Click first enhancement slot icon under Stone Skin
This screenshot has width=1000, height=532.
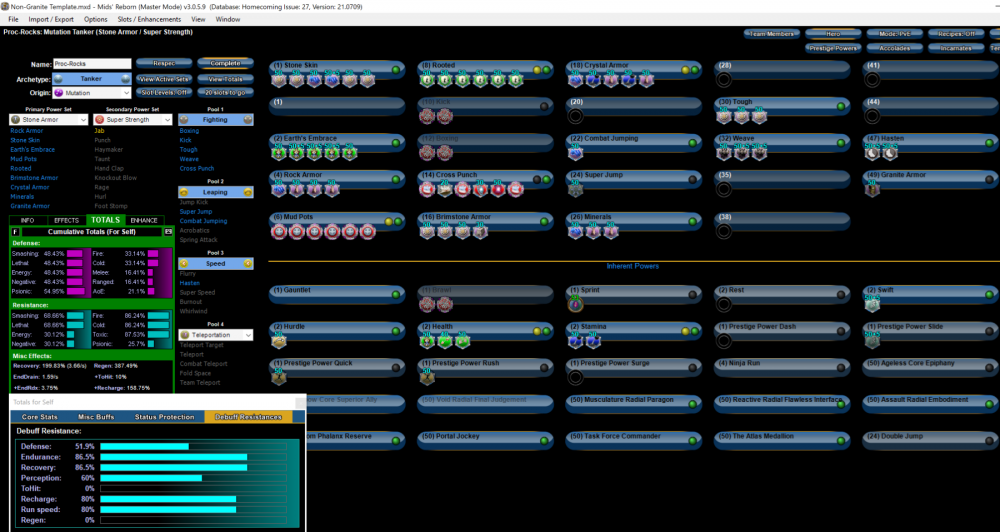(x=279, y=79)
